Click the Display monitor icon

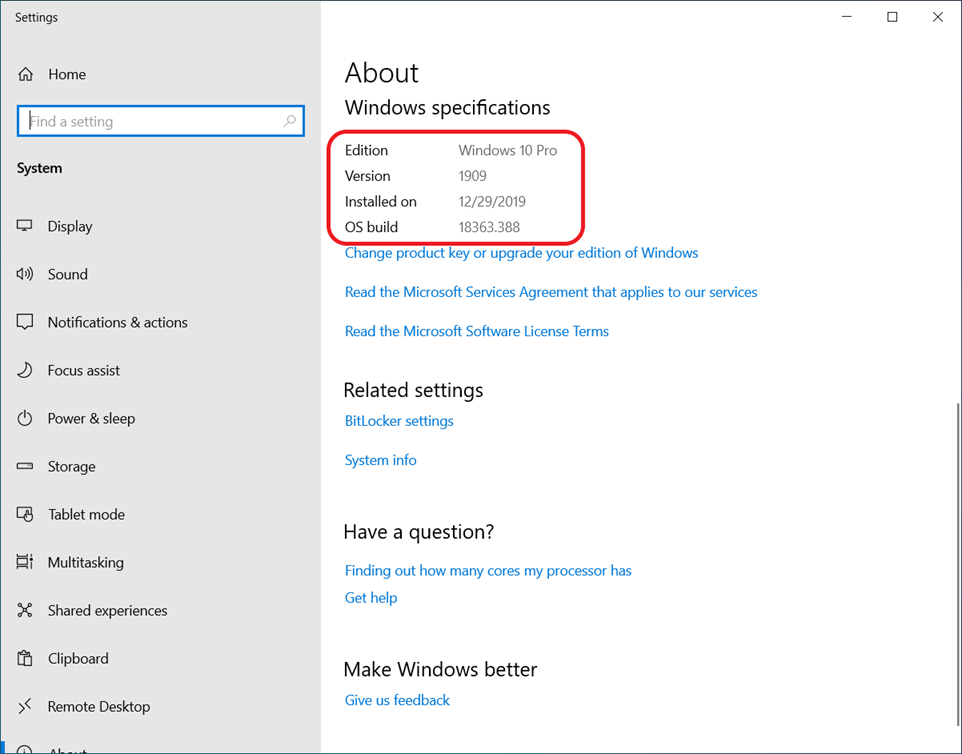(x=25, y=226)
